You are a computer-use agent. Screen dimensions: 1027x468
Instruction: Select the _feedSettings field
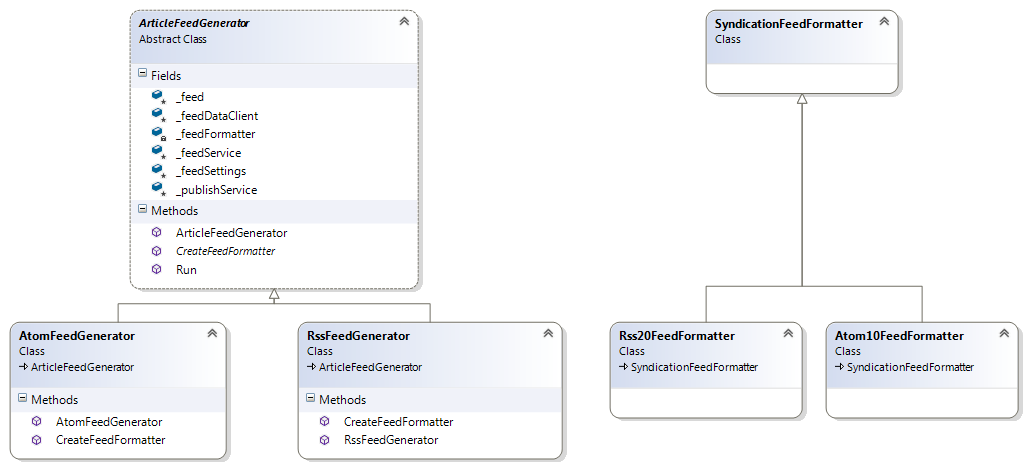pyautogui.click(x=210, y=171)
